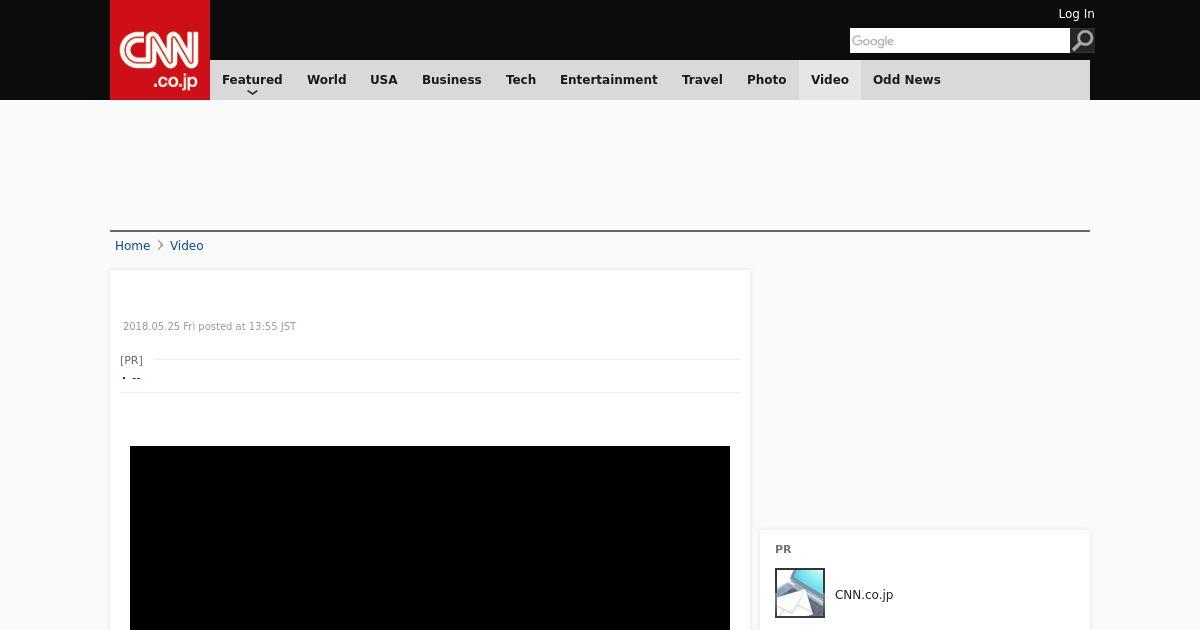Open the Log In link

click(x=1076, y=14)
